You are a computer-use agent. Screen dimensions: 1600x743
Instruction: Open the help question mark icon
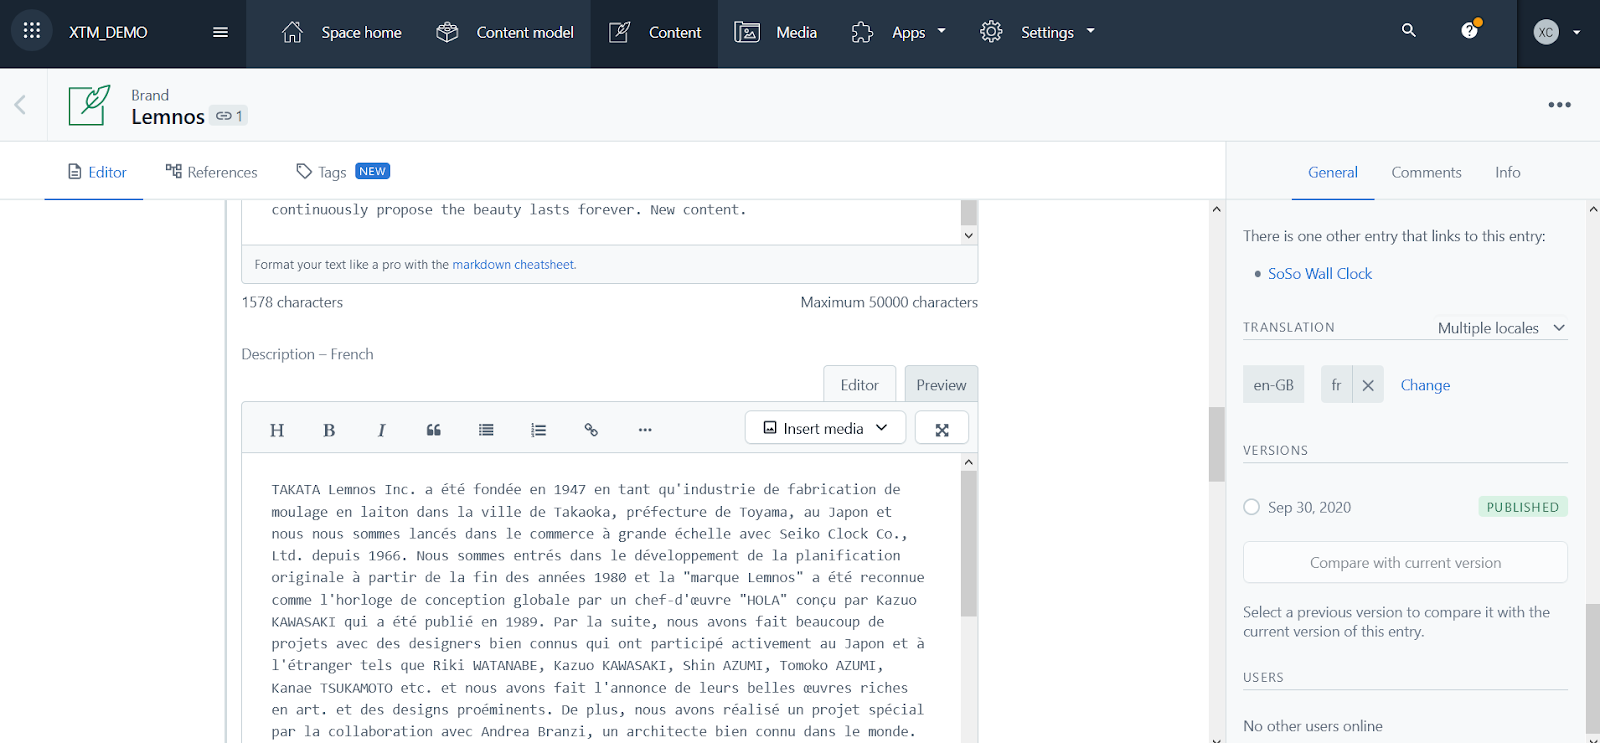pyautogui.click(x=1469, y=31)
